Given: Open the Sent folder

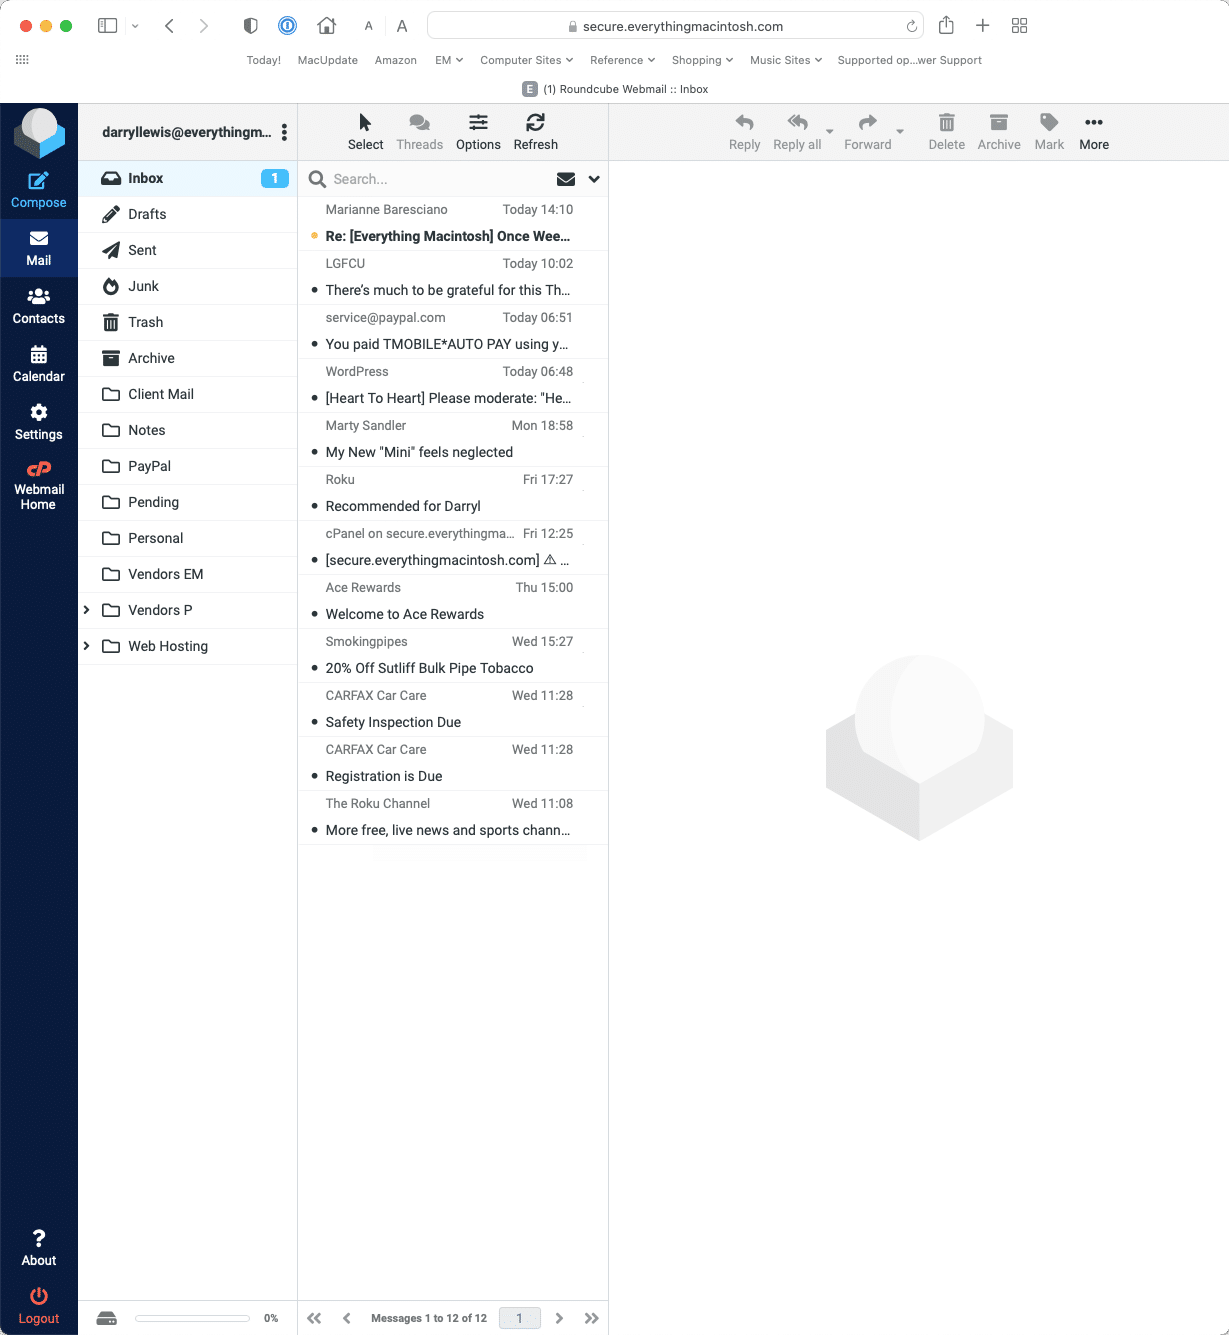Looking at the screenshot, I should [188, 250].
